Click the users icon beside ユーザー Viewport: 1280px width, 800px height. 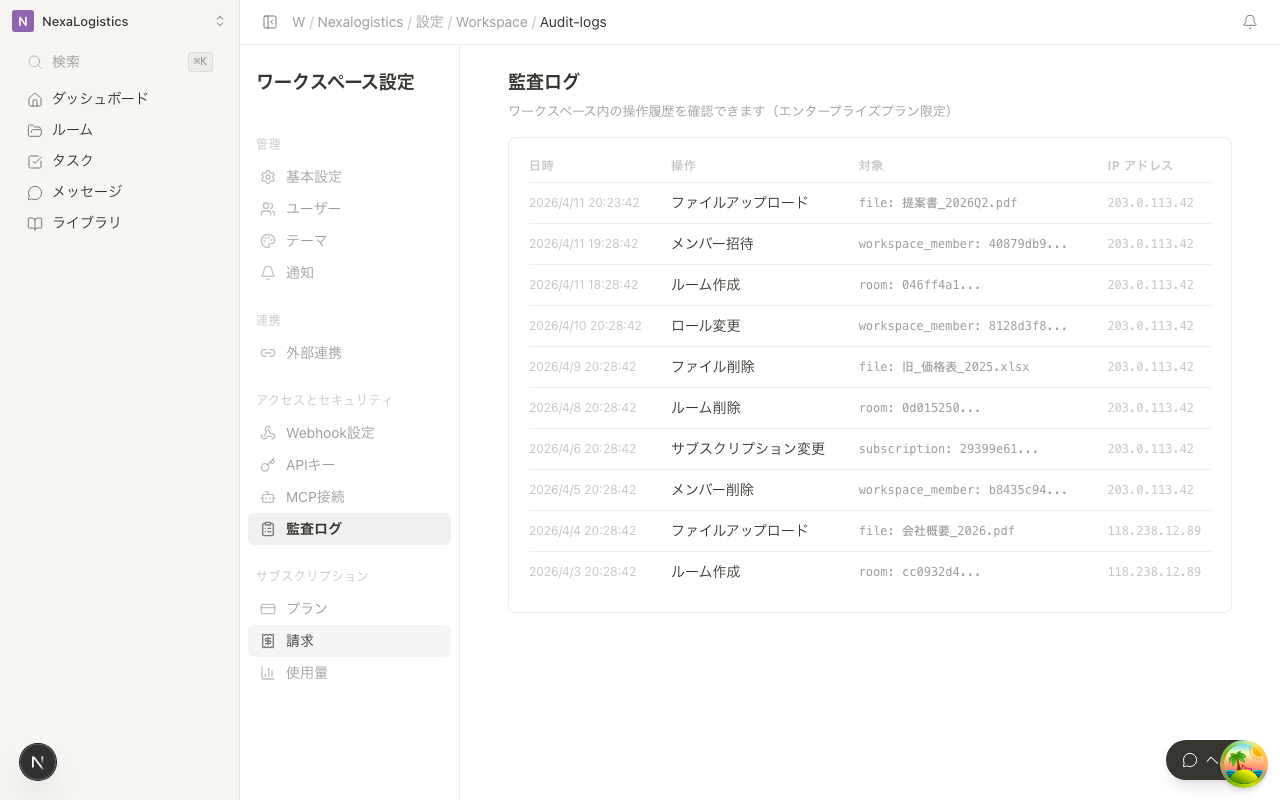point(268,209)
